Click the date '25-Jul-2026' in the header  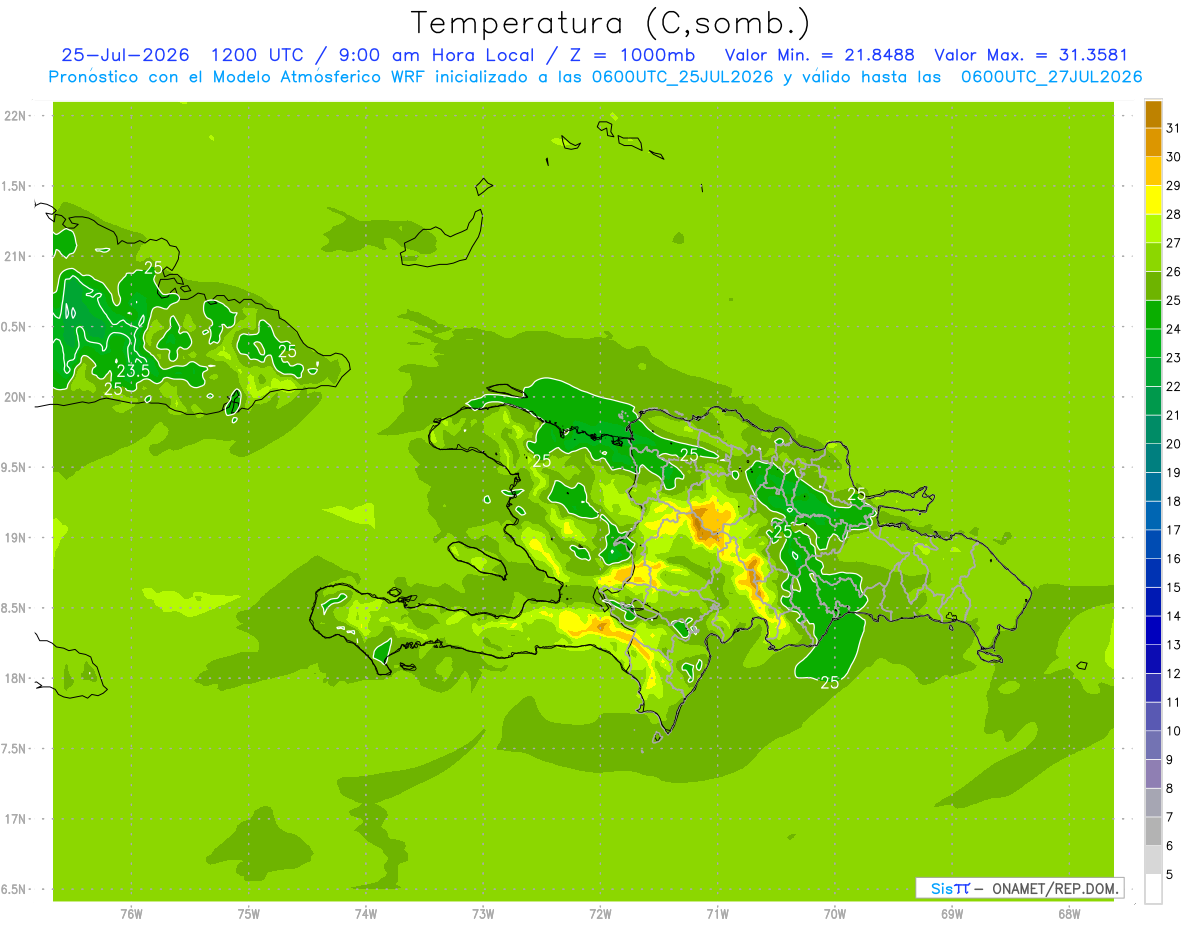click(125, 56)
